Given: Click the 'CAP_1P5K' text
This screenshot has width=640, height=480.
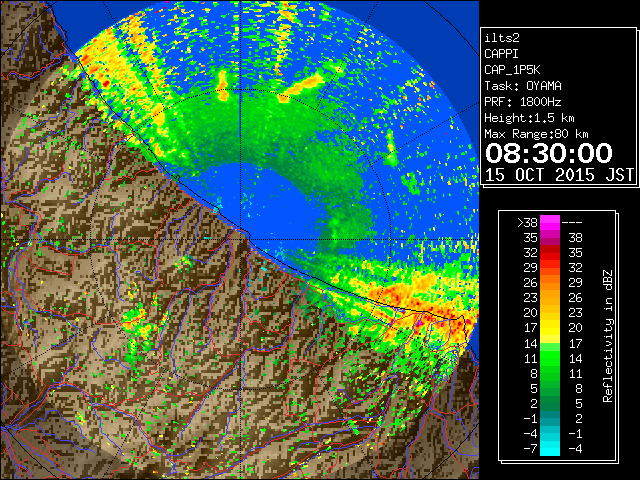Looking at the screenshot, I should pyautogui.click(x=512, y=70).
